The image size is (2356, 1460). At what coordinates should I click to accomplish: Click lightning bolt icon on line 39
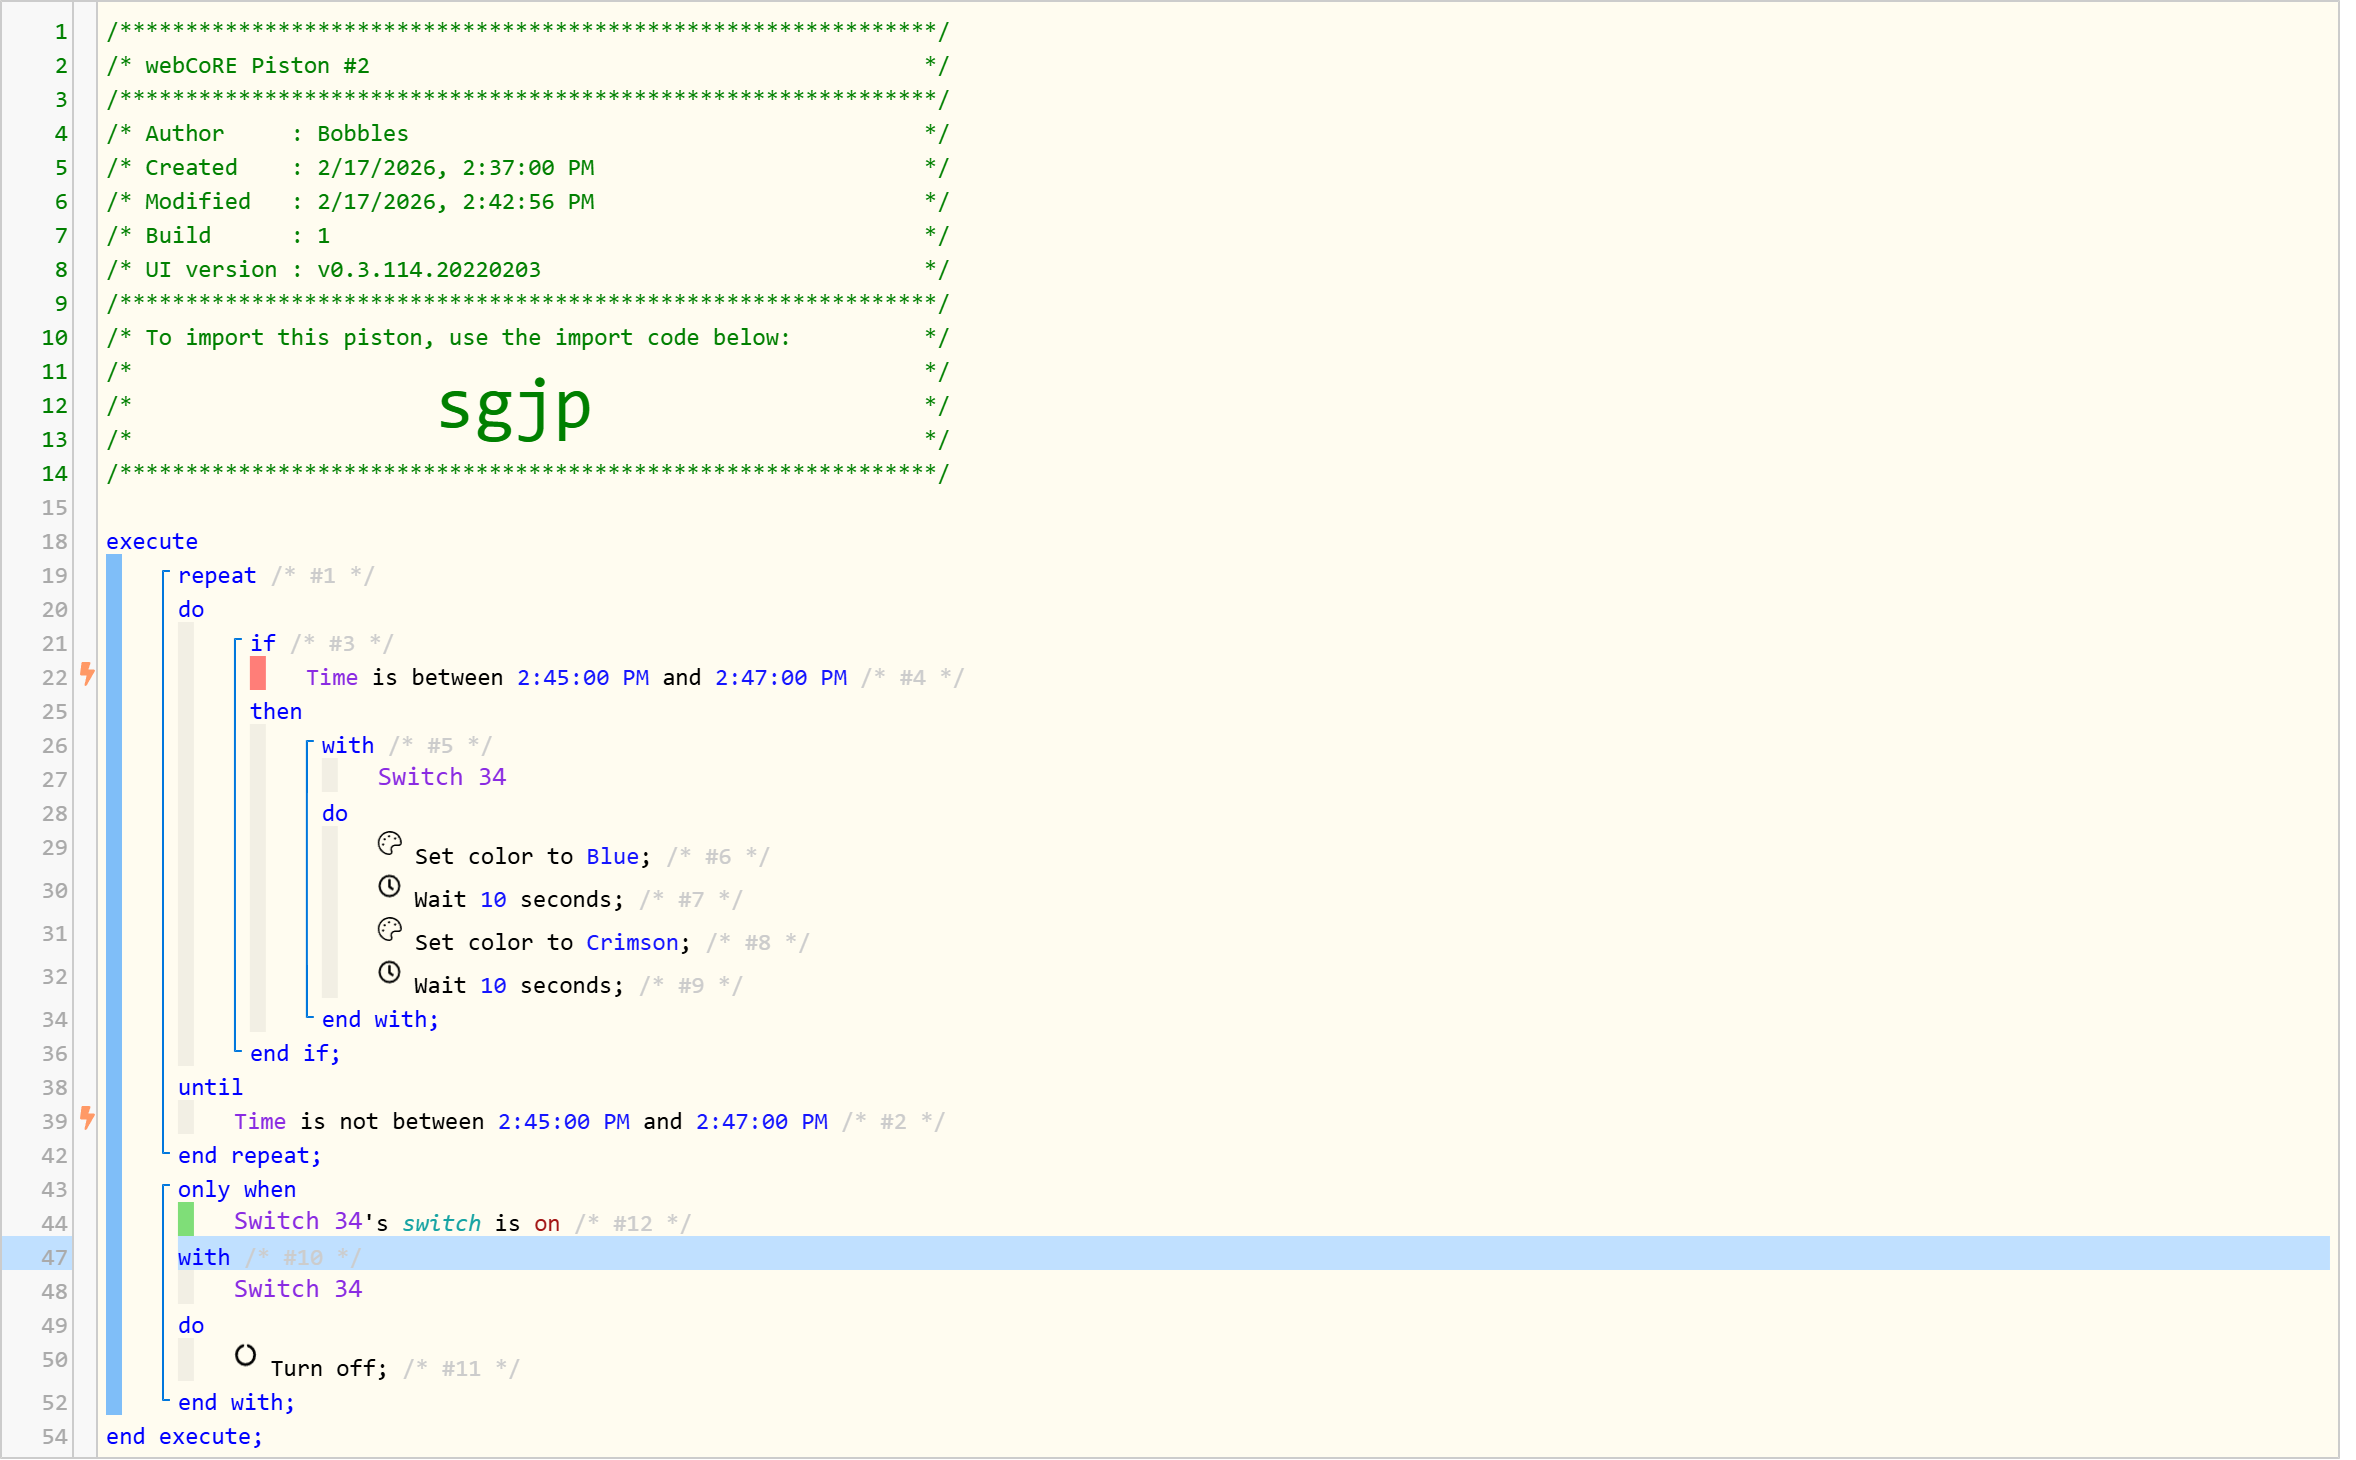pyautogui.click(x=88, y=1118)
